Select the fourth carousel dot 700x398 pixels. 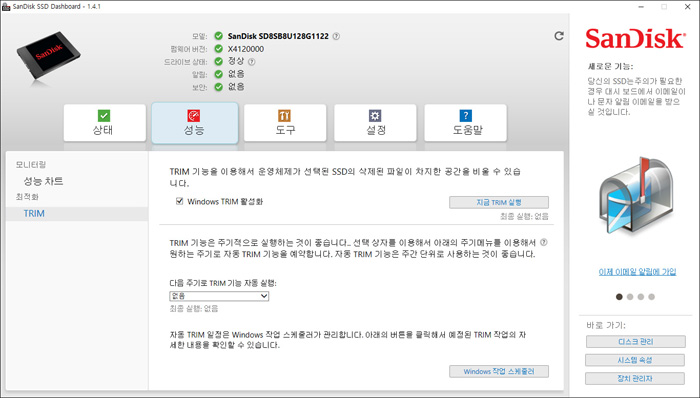click(651, 297)
